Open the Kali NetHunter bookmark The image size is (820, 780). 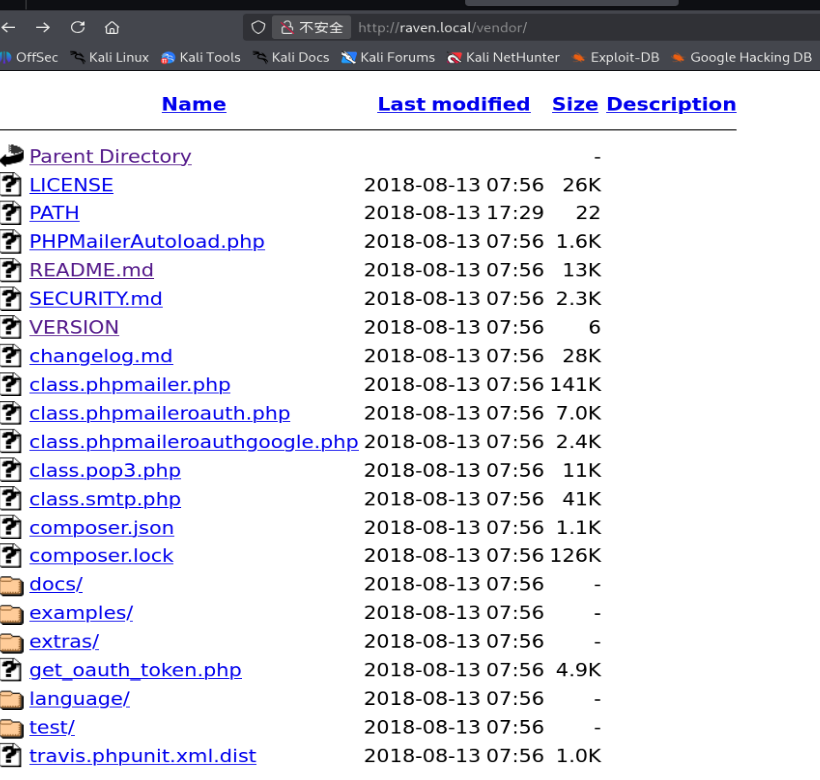click(x=503, y=58)
